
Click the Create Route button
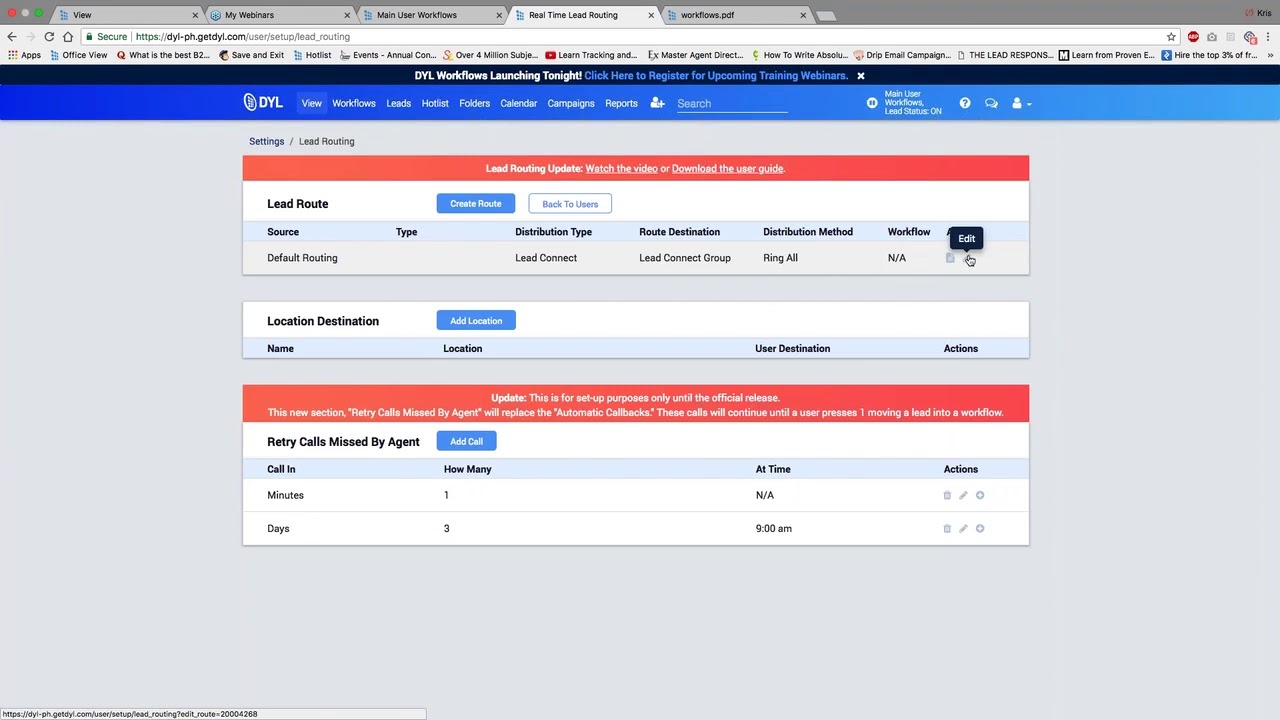[476, 204]
